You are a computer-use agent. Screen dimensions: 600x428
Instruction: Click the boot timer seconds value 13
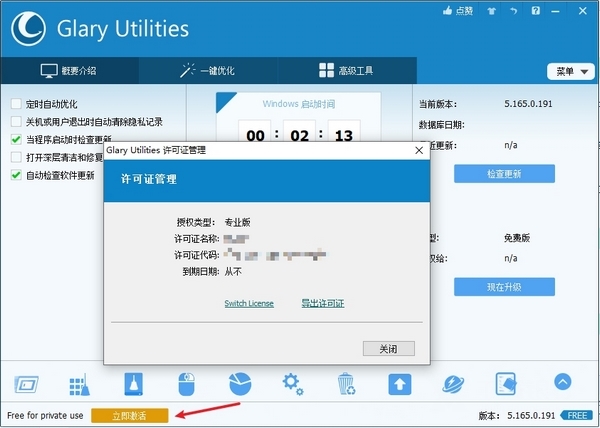[x=344, y=136]
